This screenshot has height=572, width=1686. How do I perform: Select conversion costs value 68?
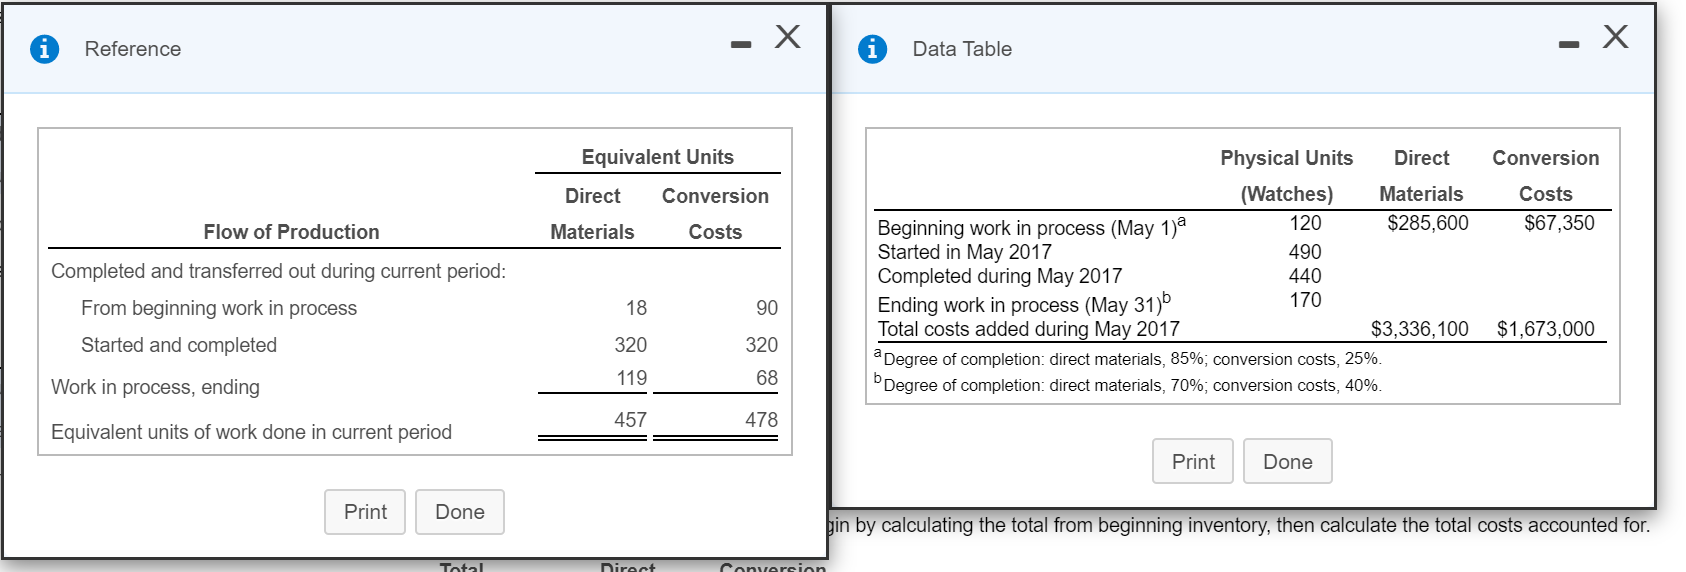pos(767,378)
